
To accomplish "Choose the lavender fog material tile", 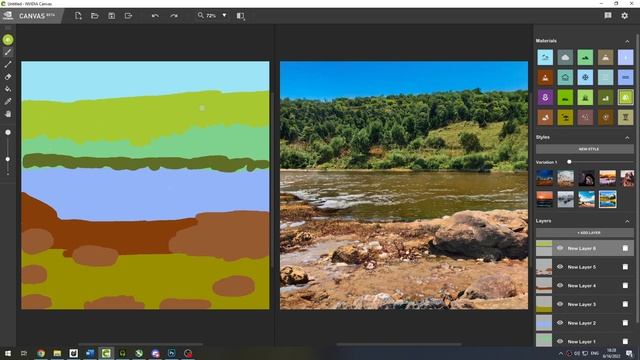I will 625,58.
